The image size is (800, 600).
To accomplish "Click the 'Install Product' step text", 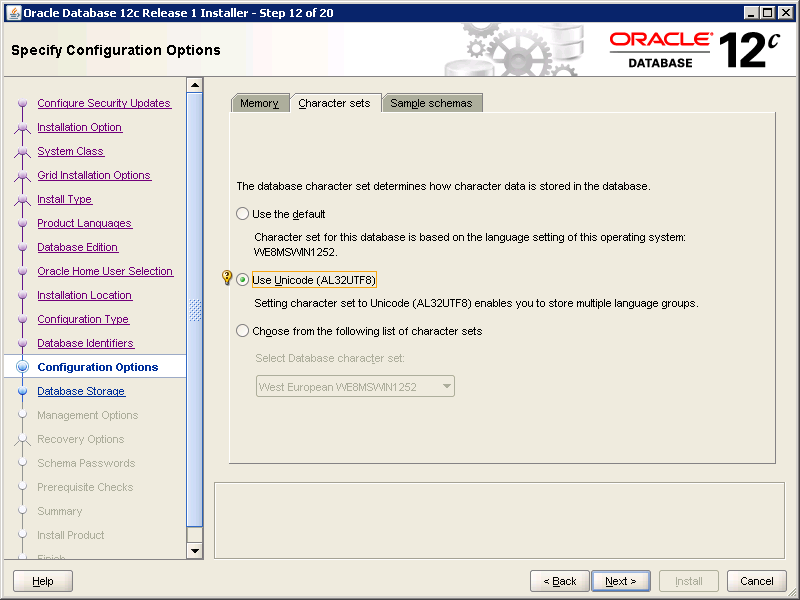I will [x=71, y=535].
